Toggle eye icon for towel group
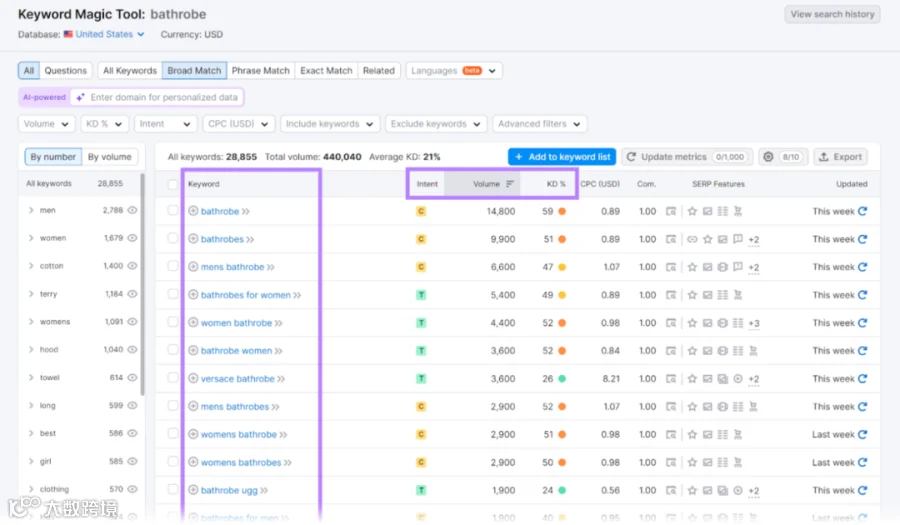The width and height of the screenshot is (900, 525). (132, 378)
